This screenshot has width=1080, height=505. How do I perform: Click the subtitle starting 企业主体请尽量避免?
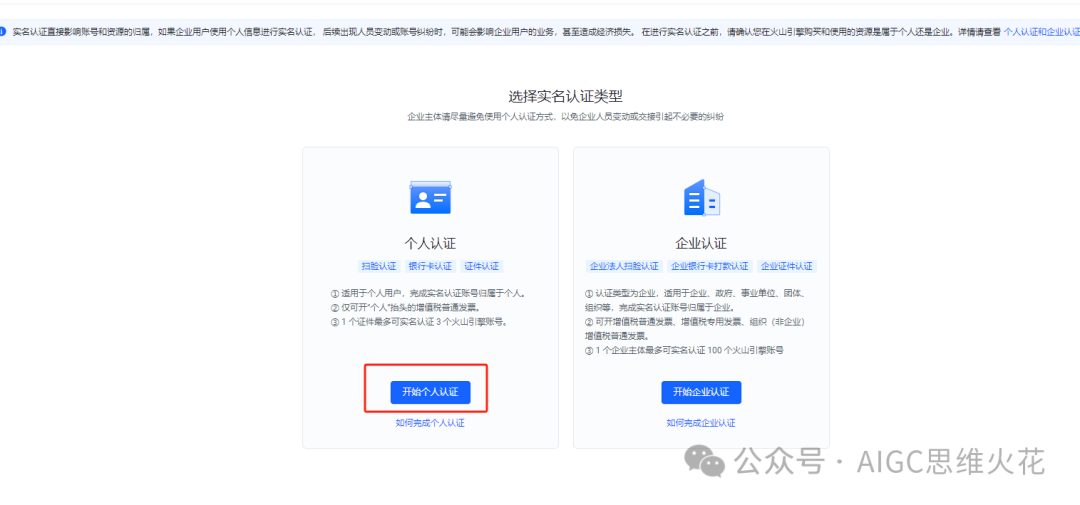(565, 117)
